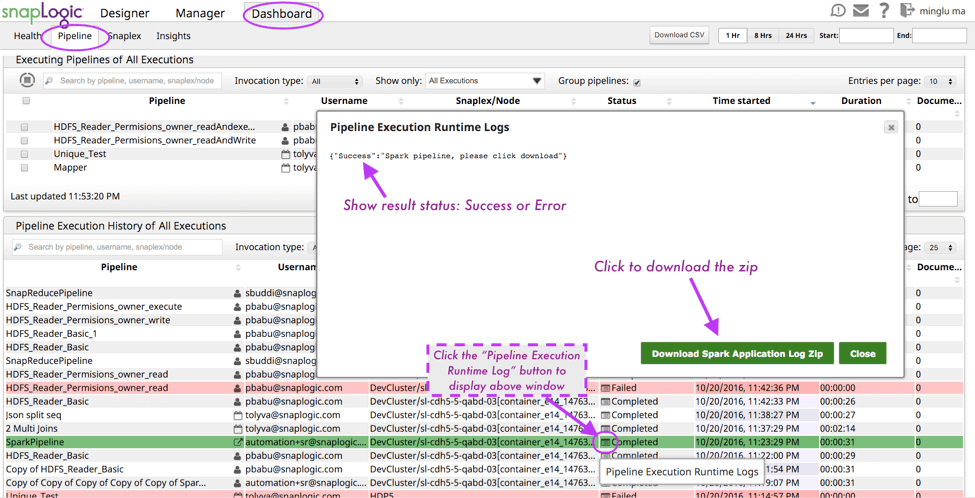Check the box for HDFS_Reader_Permisions_owner_readAndexe... row
The width and height of the screenshot is (975, 498).
coord(24,127)
